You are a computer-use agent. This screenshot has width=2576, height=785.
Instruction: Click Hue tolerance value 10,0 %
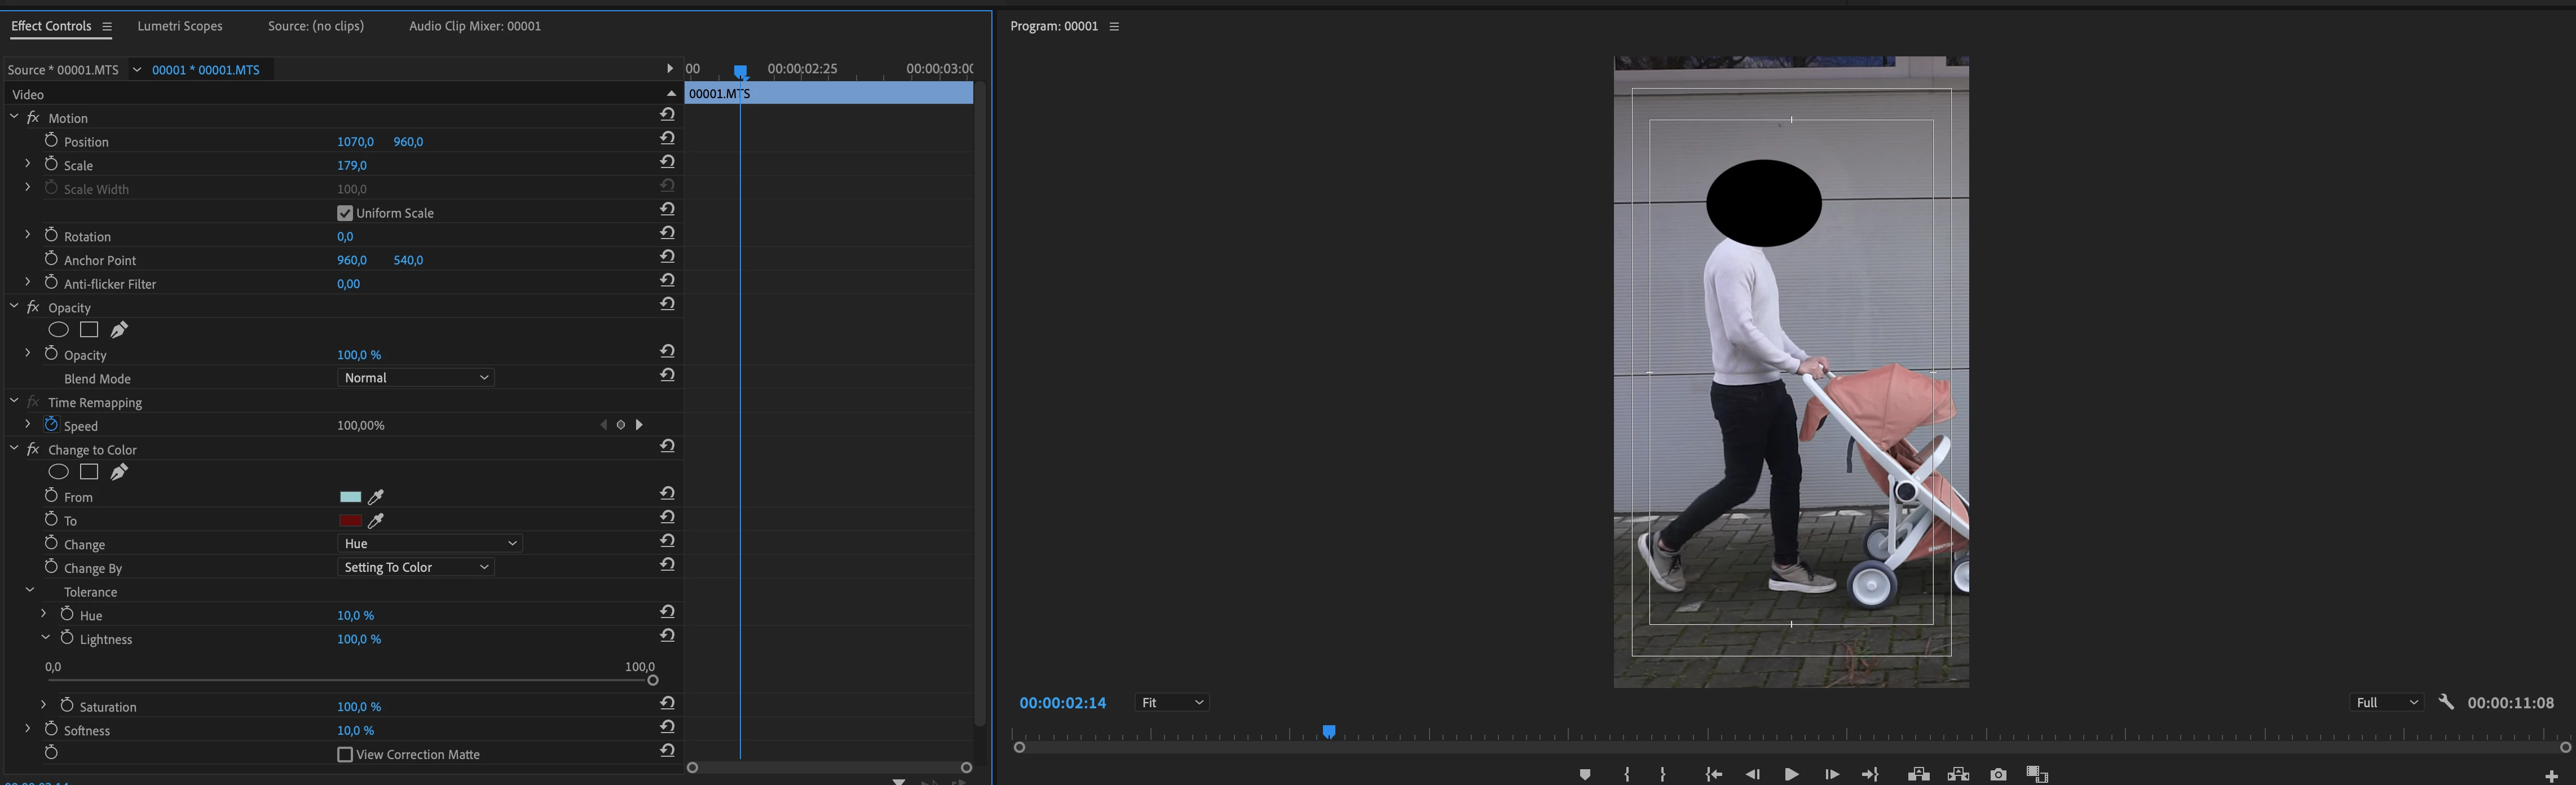pyautogui.click(x=355, y=615)
